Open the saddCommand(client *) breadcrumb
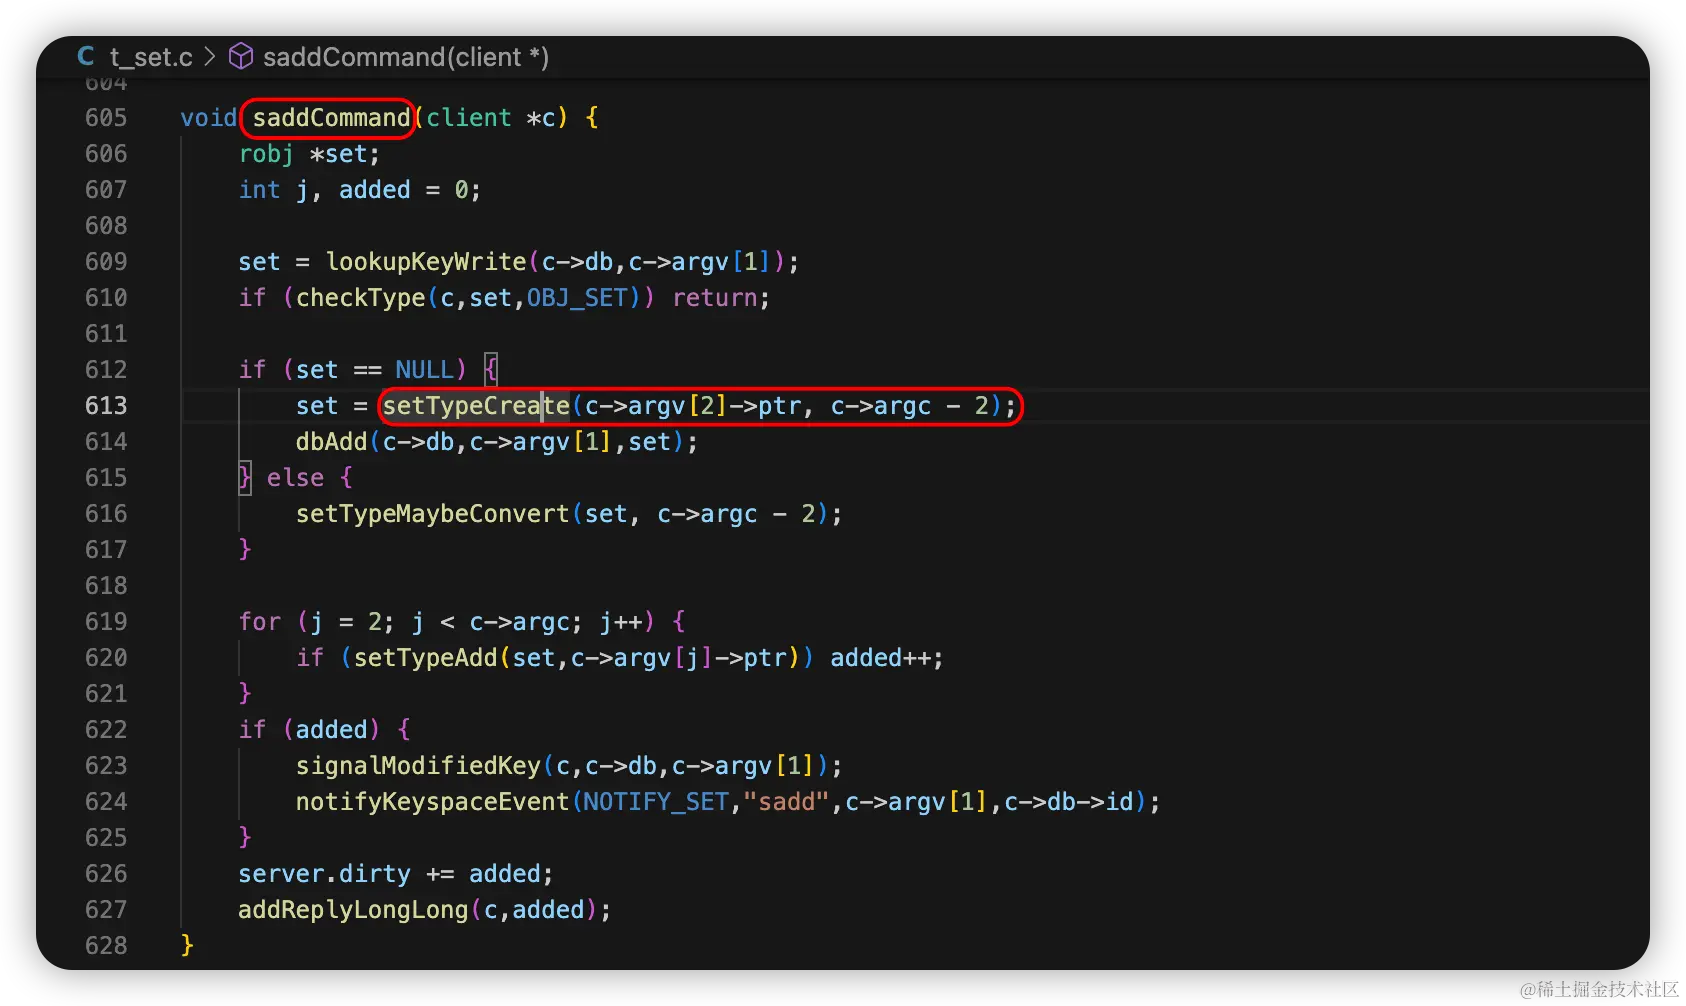This screenshot has height=1006, width=1686. point(406,57)
